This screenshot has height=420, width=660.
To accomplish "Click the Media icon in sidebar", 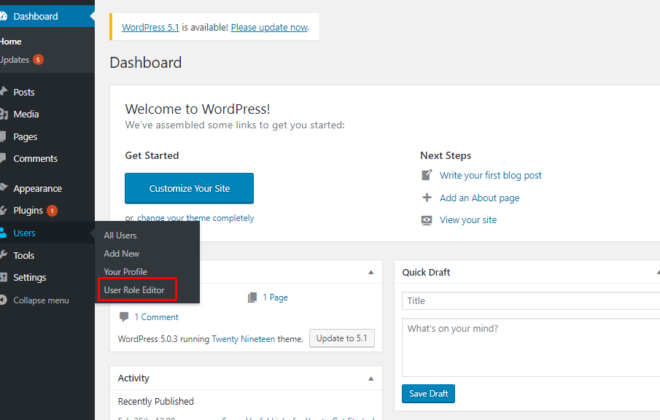I will pyautogui.click(x=4, y=114).
